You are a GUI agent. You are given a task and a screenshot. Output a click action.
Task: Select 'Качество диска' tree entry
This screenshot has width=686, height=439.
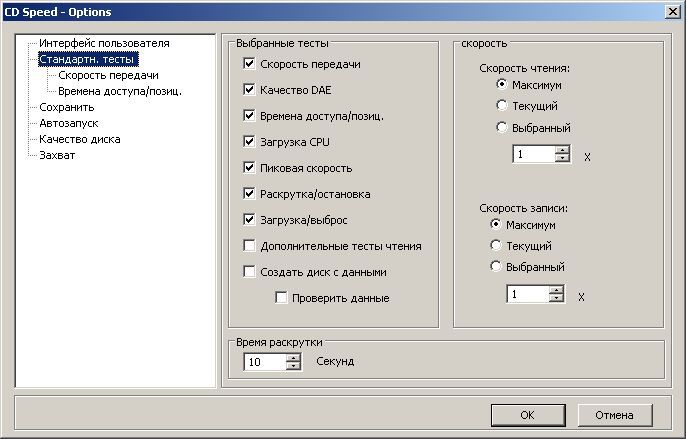[79, 139]
